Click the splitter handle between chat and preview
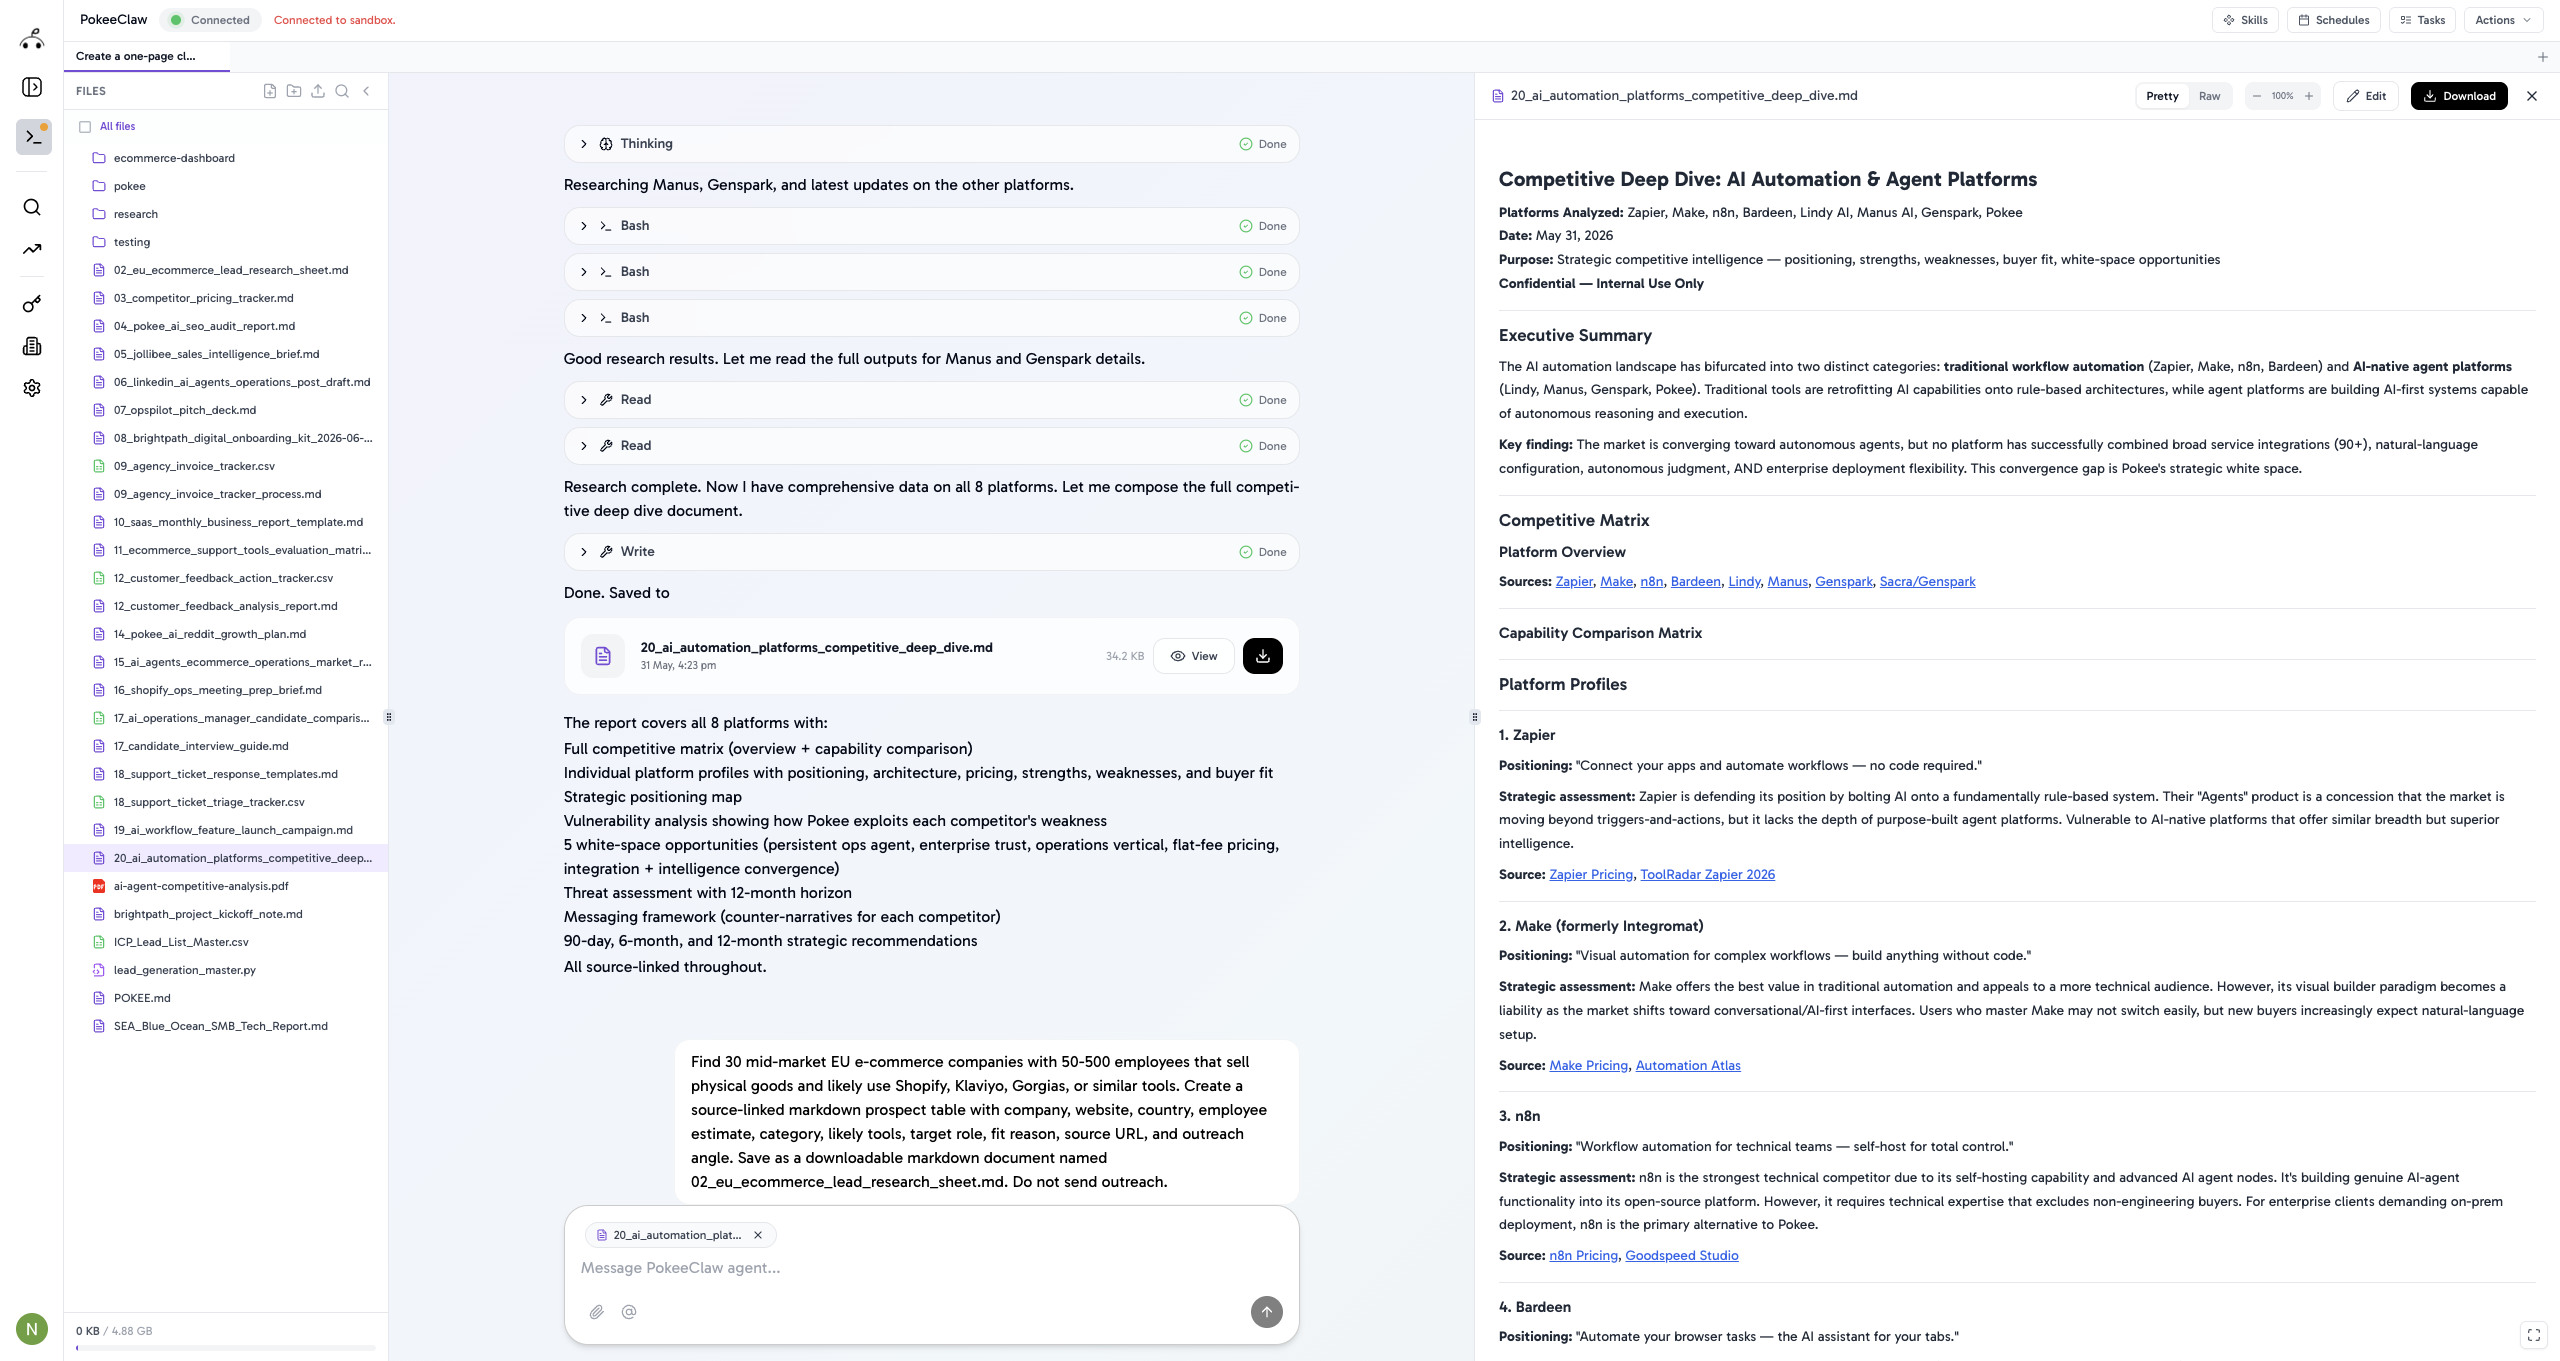The width and height of the screenshot is (2560, 1361). click(x=1474, y=716)
